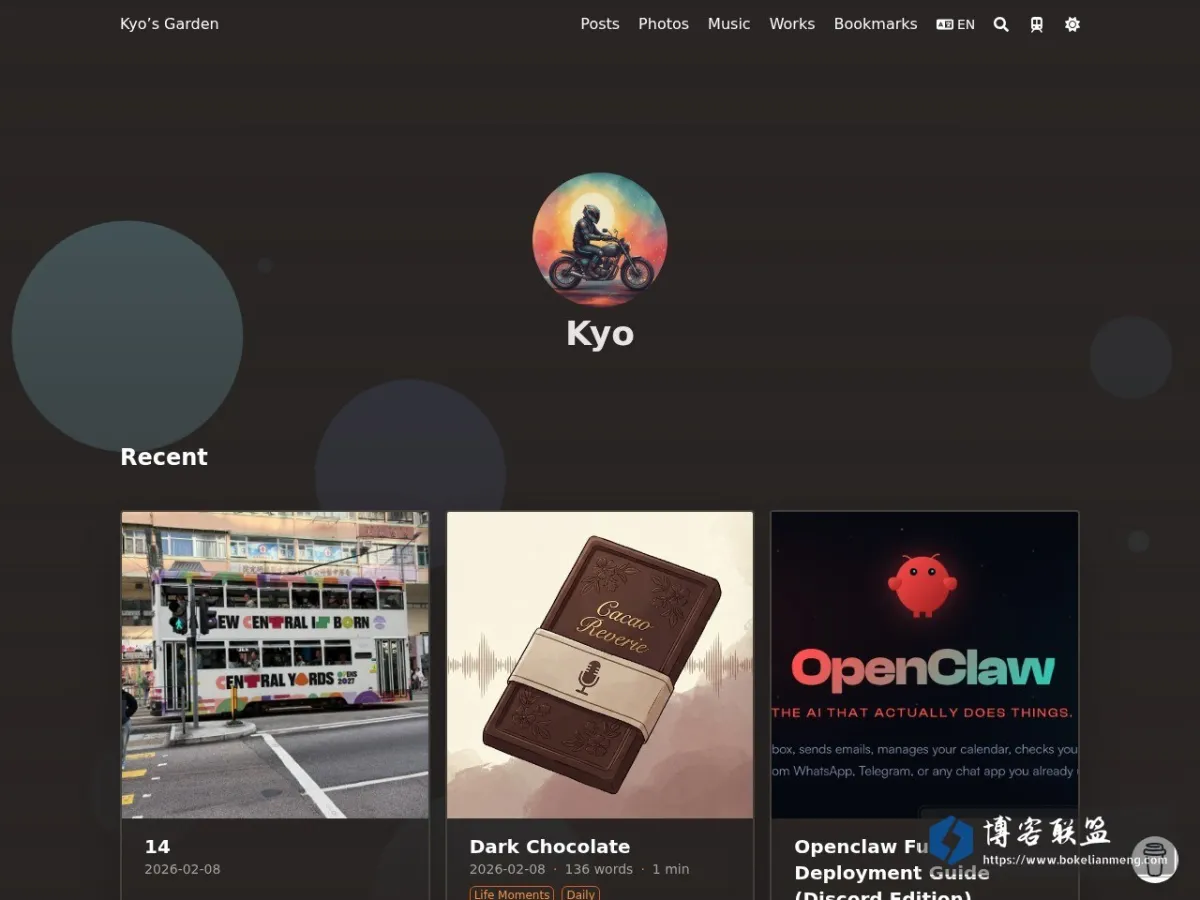
Task: Open the Dark Chocolate post title
Action: 550,846
